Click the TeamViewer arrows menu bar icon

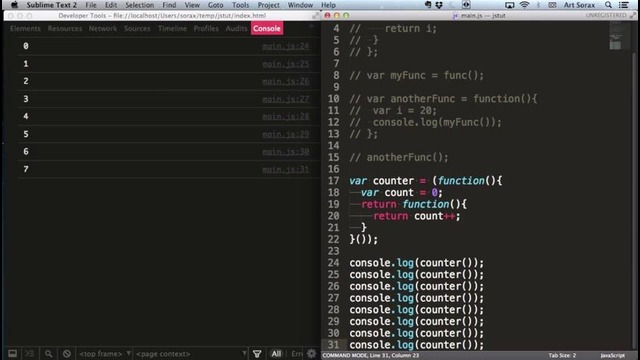pos(466,5)
